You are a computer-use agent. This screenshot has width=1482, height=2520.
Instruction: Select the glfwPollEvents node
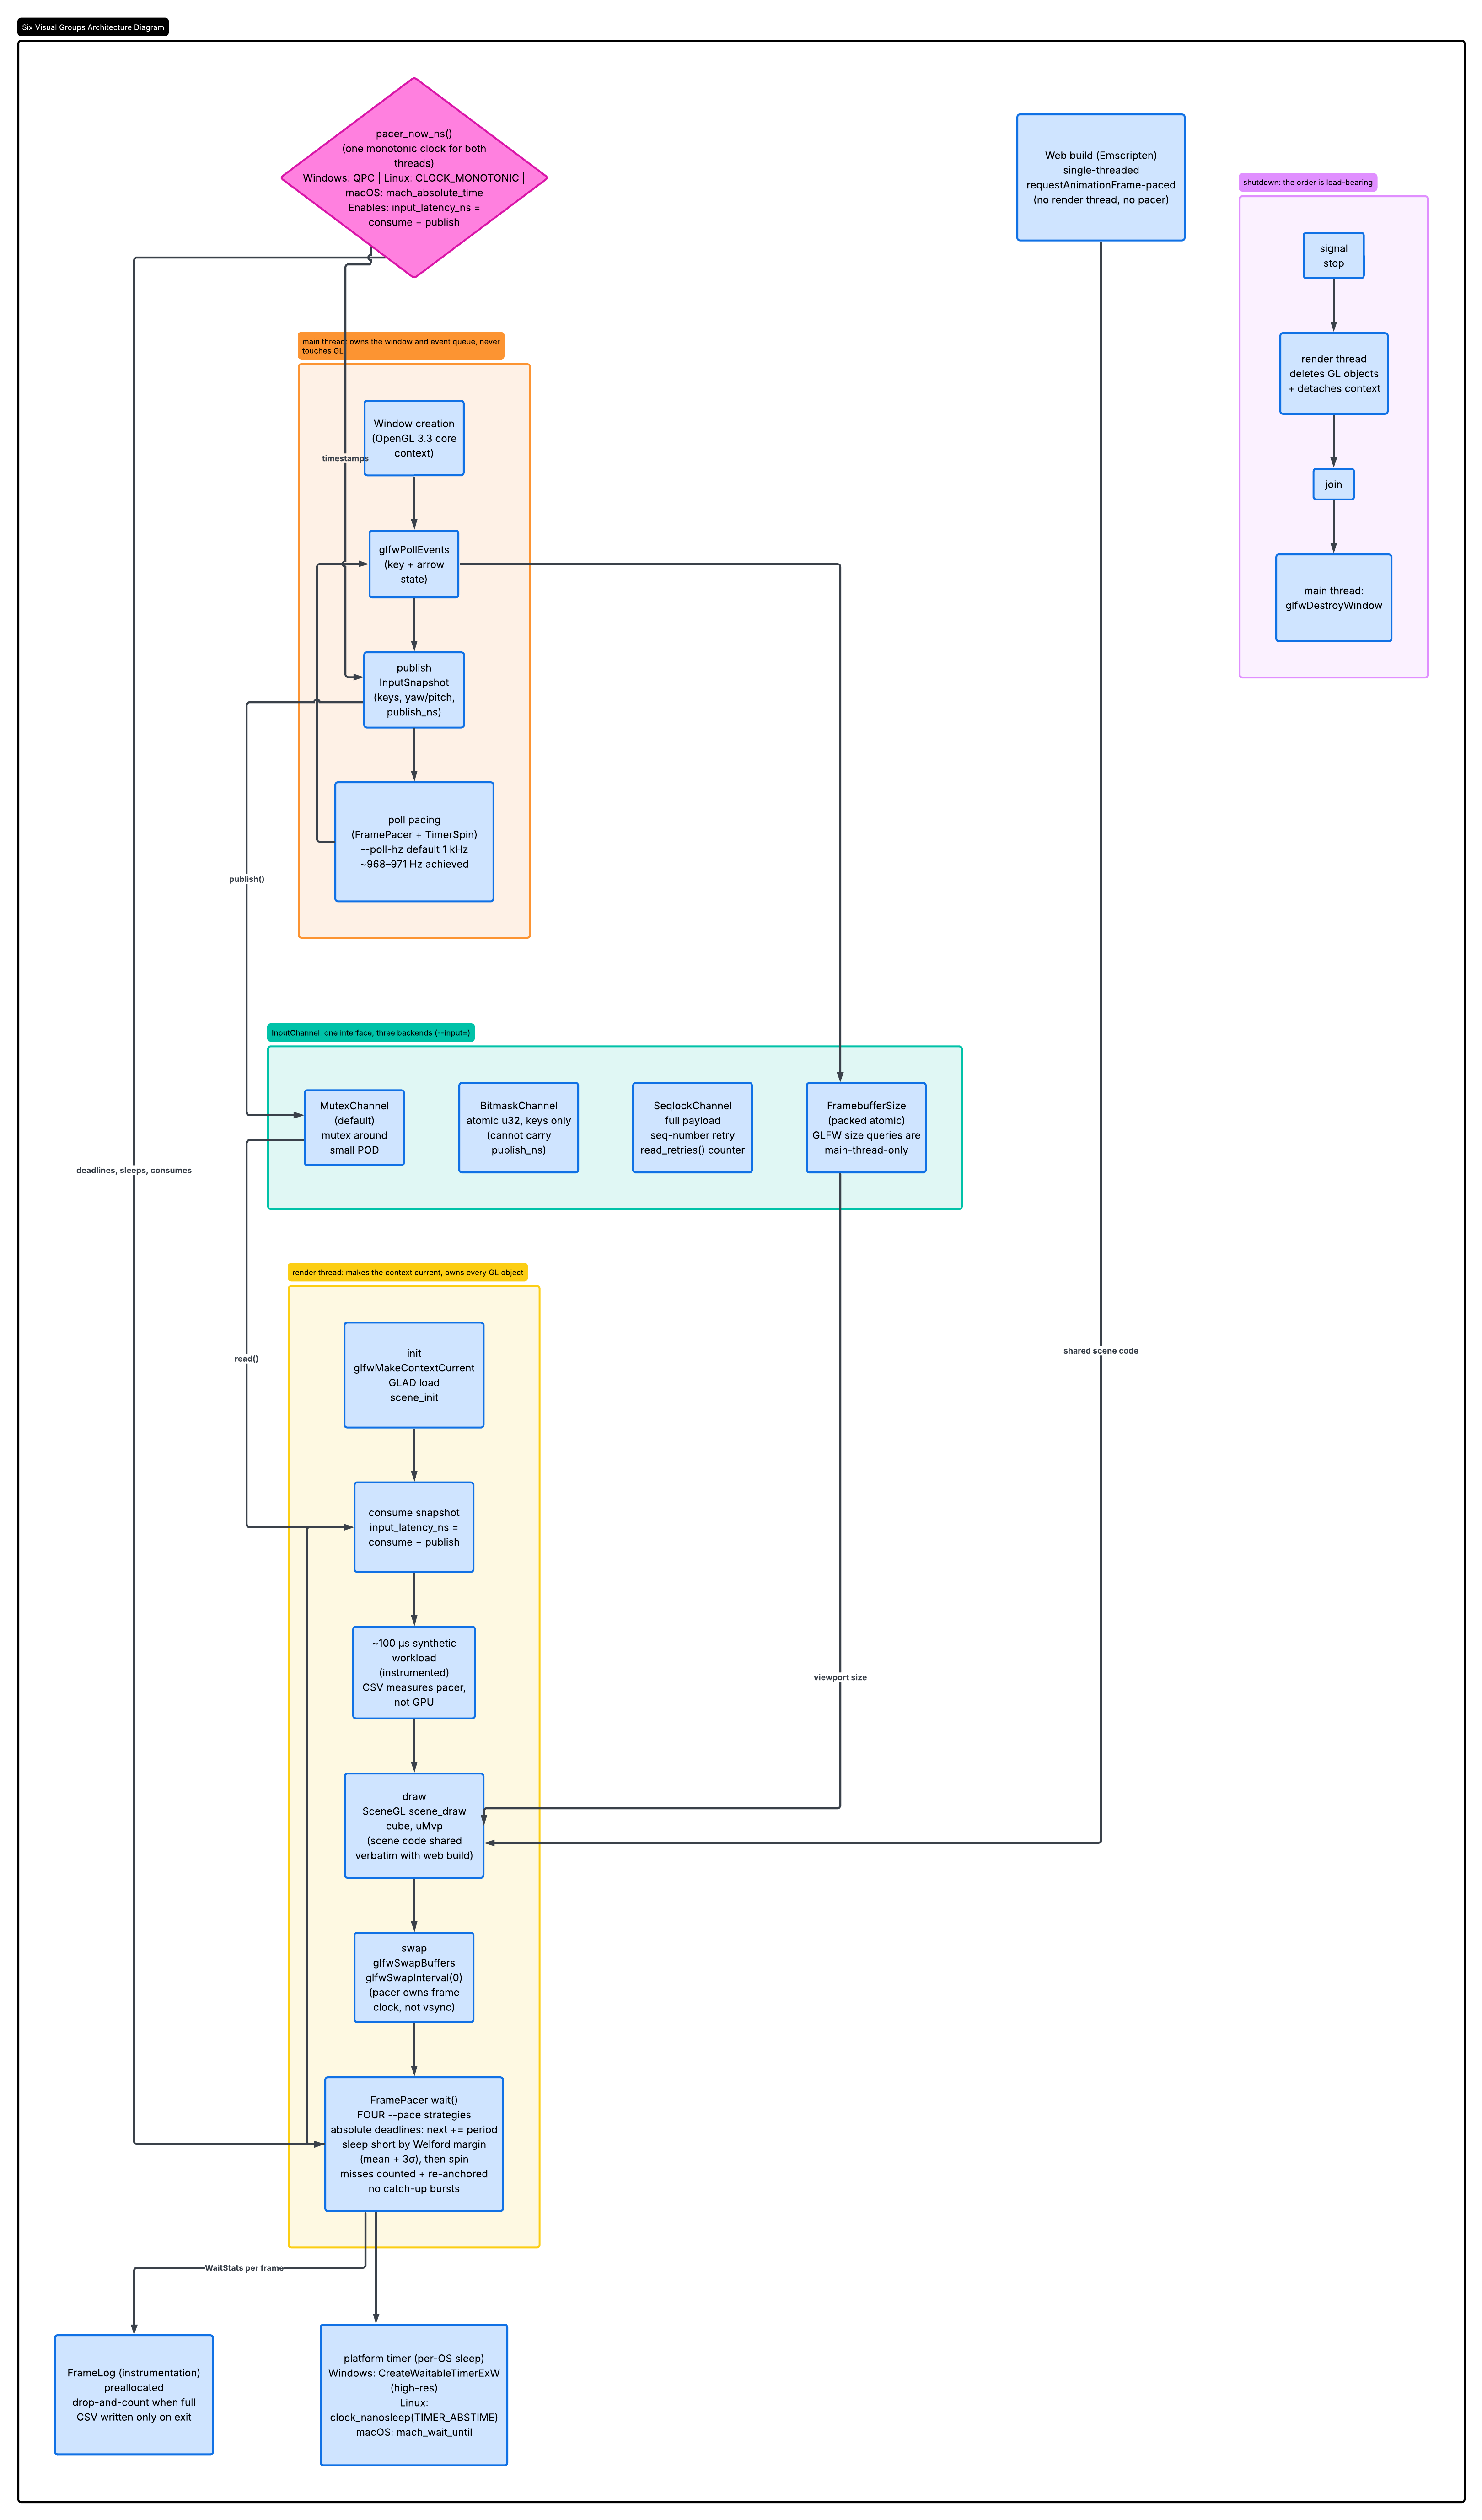[x=414, y=564]
